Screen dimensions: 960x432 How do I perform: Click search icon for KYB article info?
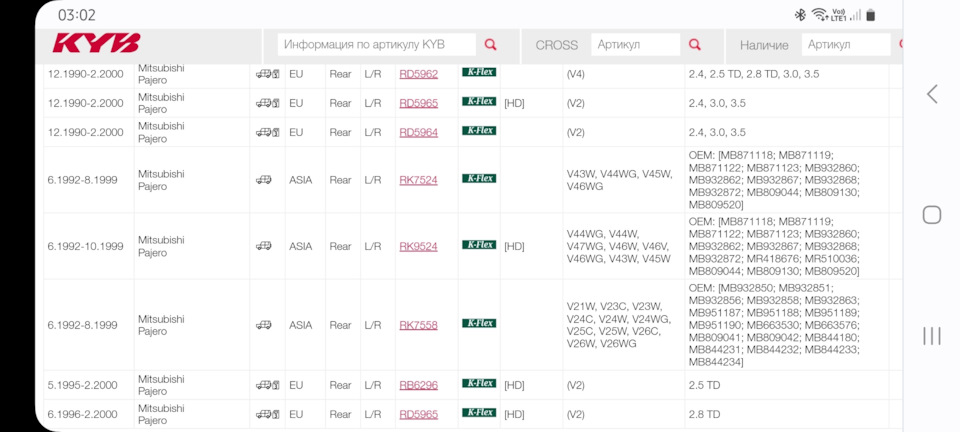(x=490, y=45)
